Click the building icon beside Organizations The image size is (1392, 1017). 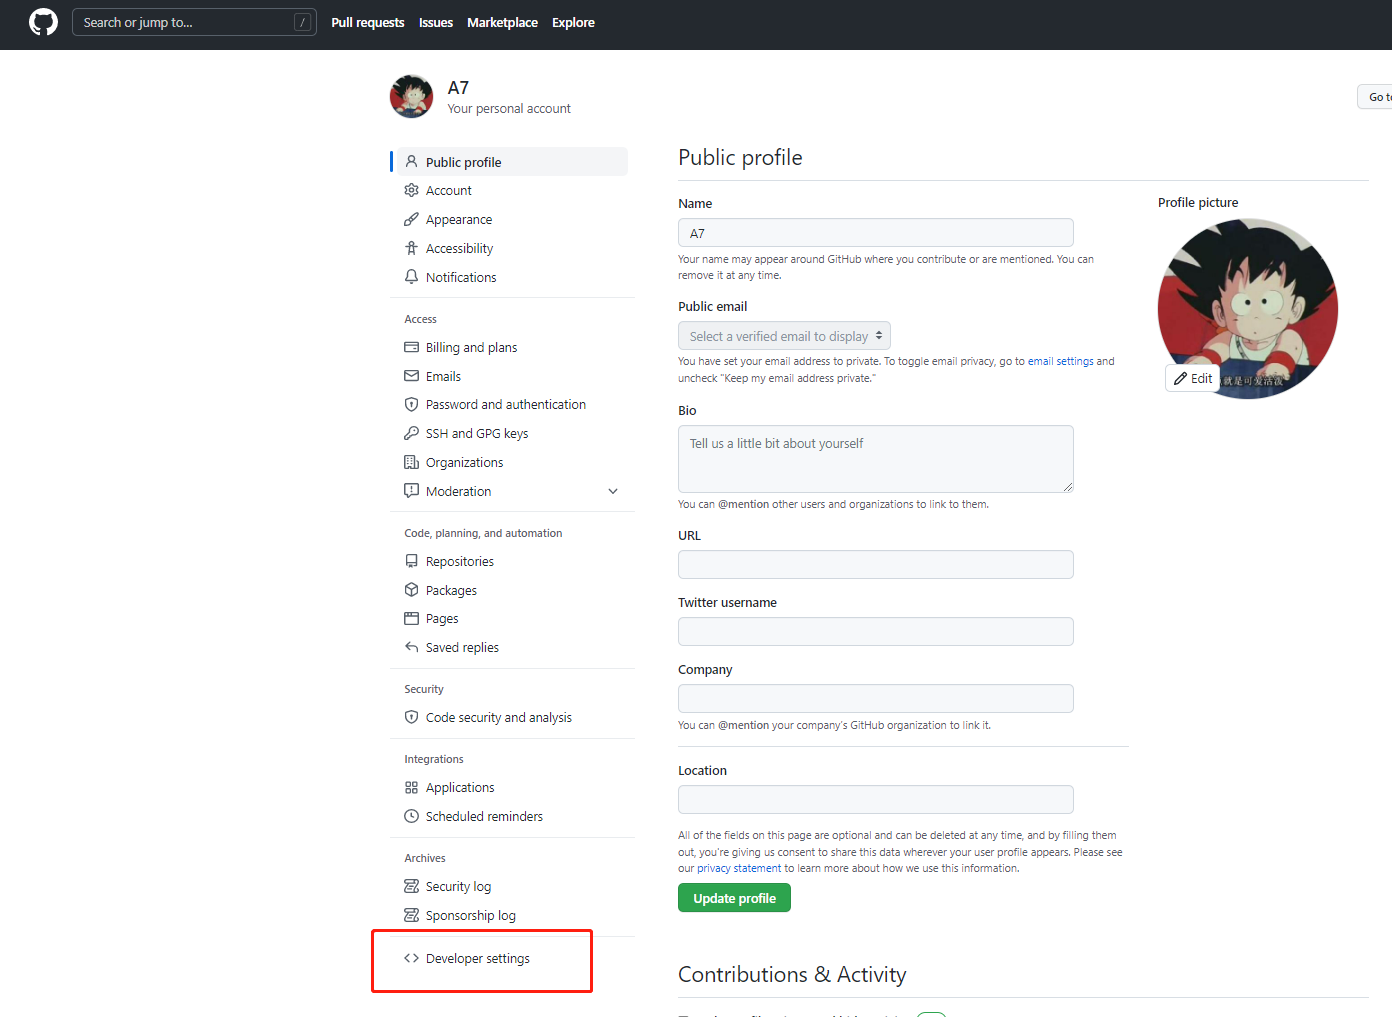point(411,462)
